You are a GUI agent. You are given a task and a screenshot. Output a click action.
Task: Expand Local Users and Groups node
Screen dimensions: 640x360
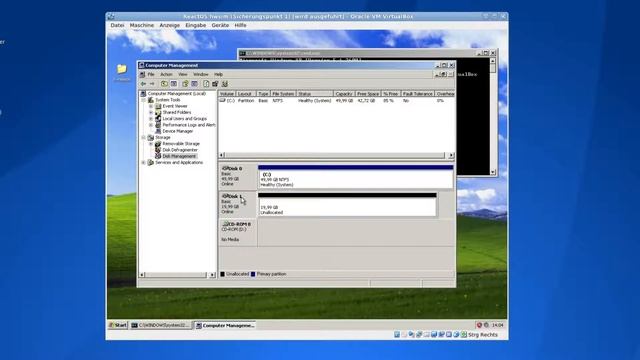coord(151,119)
